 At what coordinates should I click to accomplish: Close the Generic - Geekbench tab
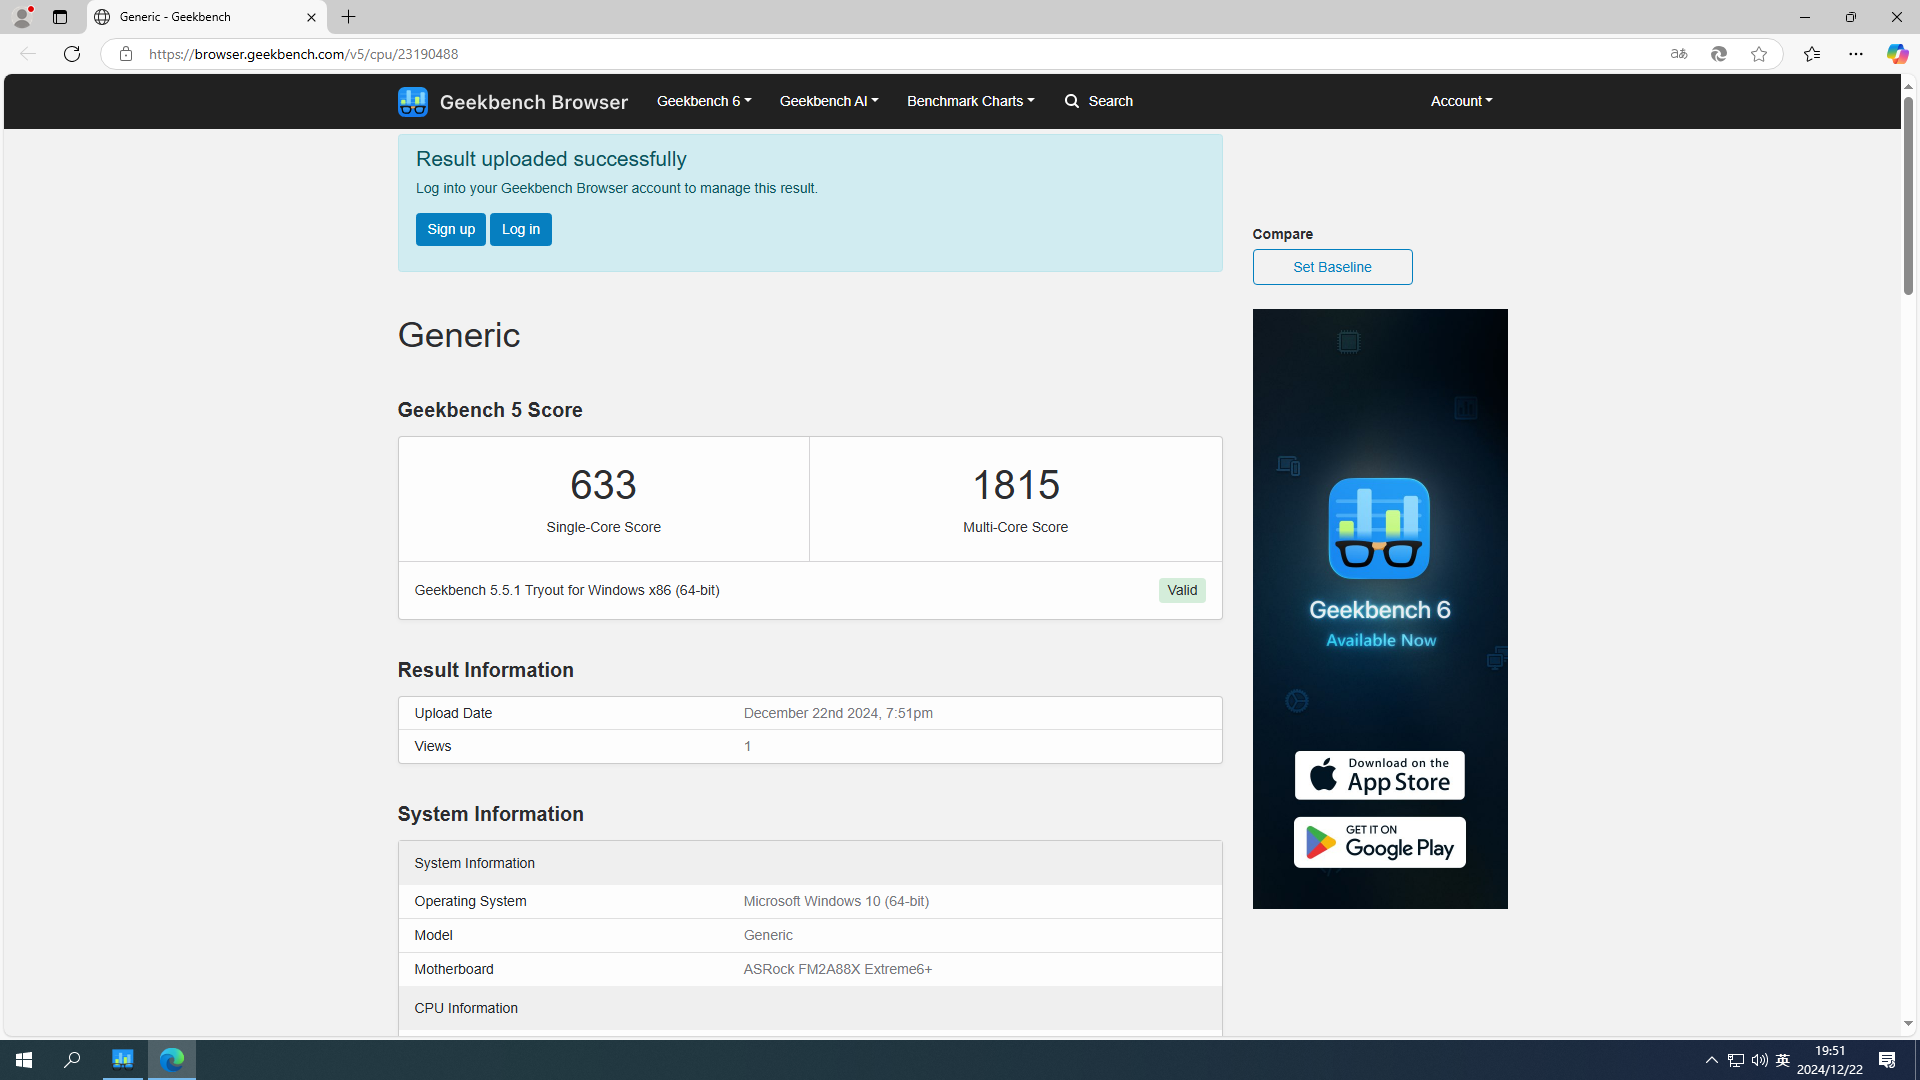311,17
